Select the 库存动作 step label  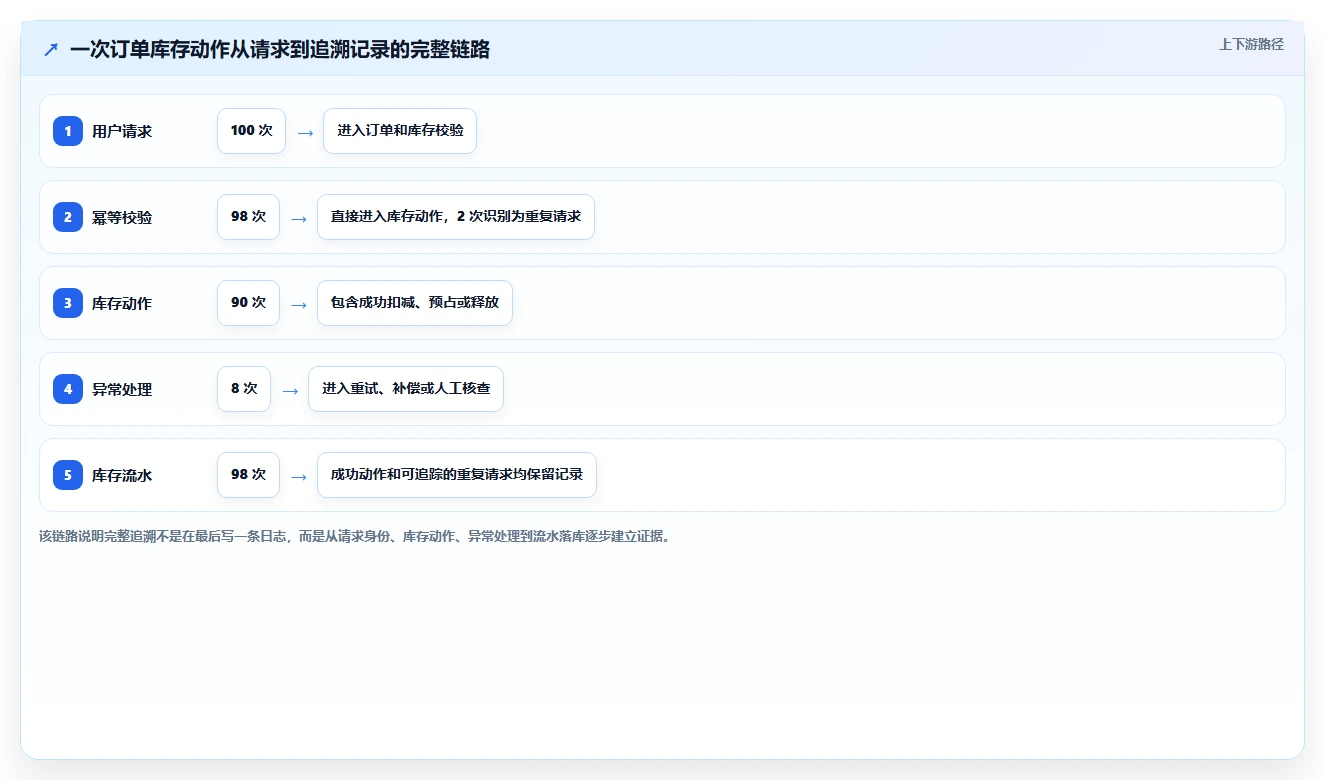122,303
